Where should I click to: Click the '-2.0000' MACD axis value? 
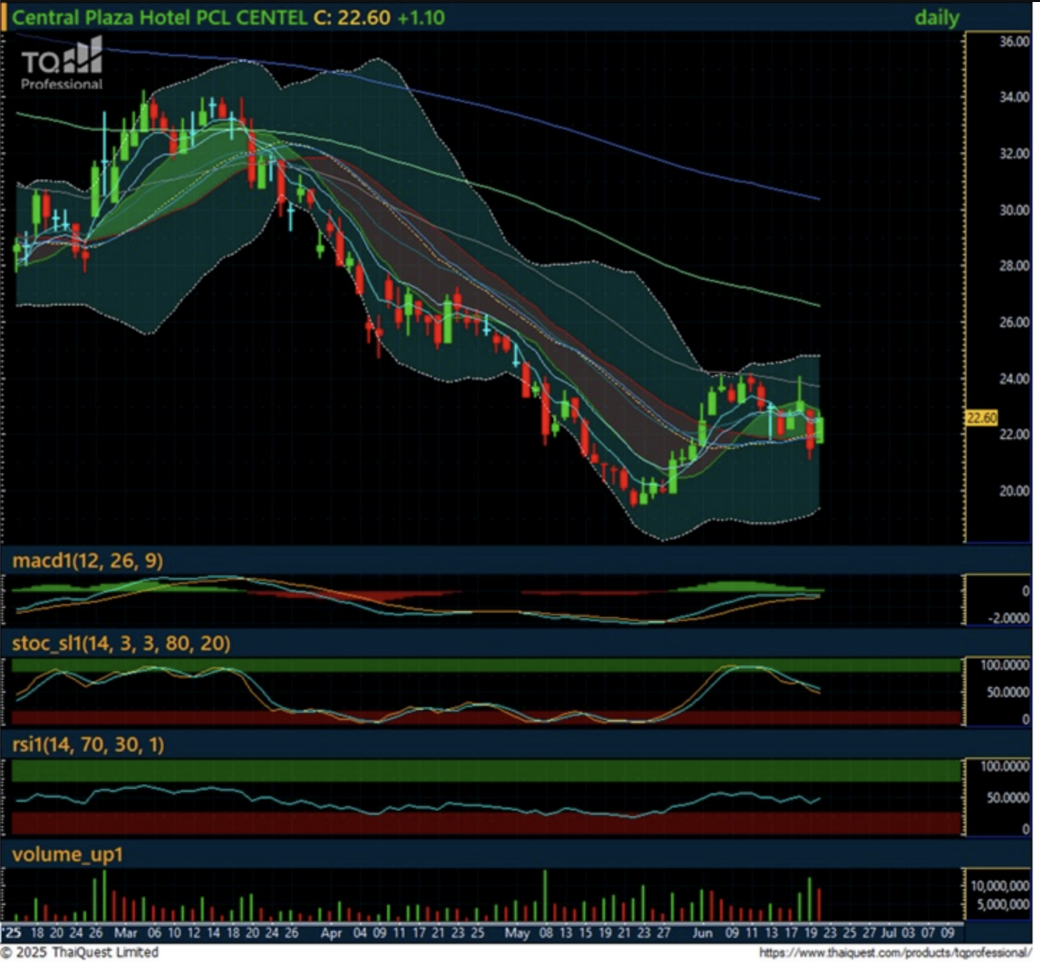(1009, 618)
